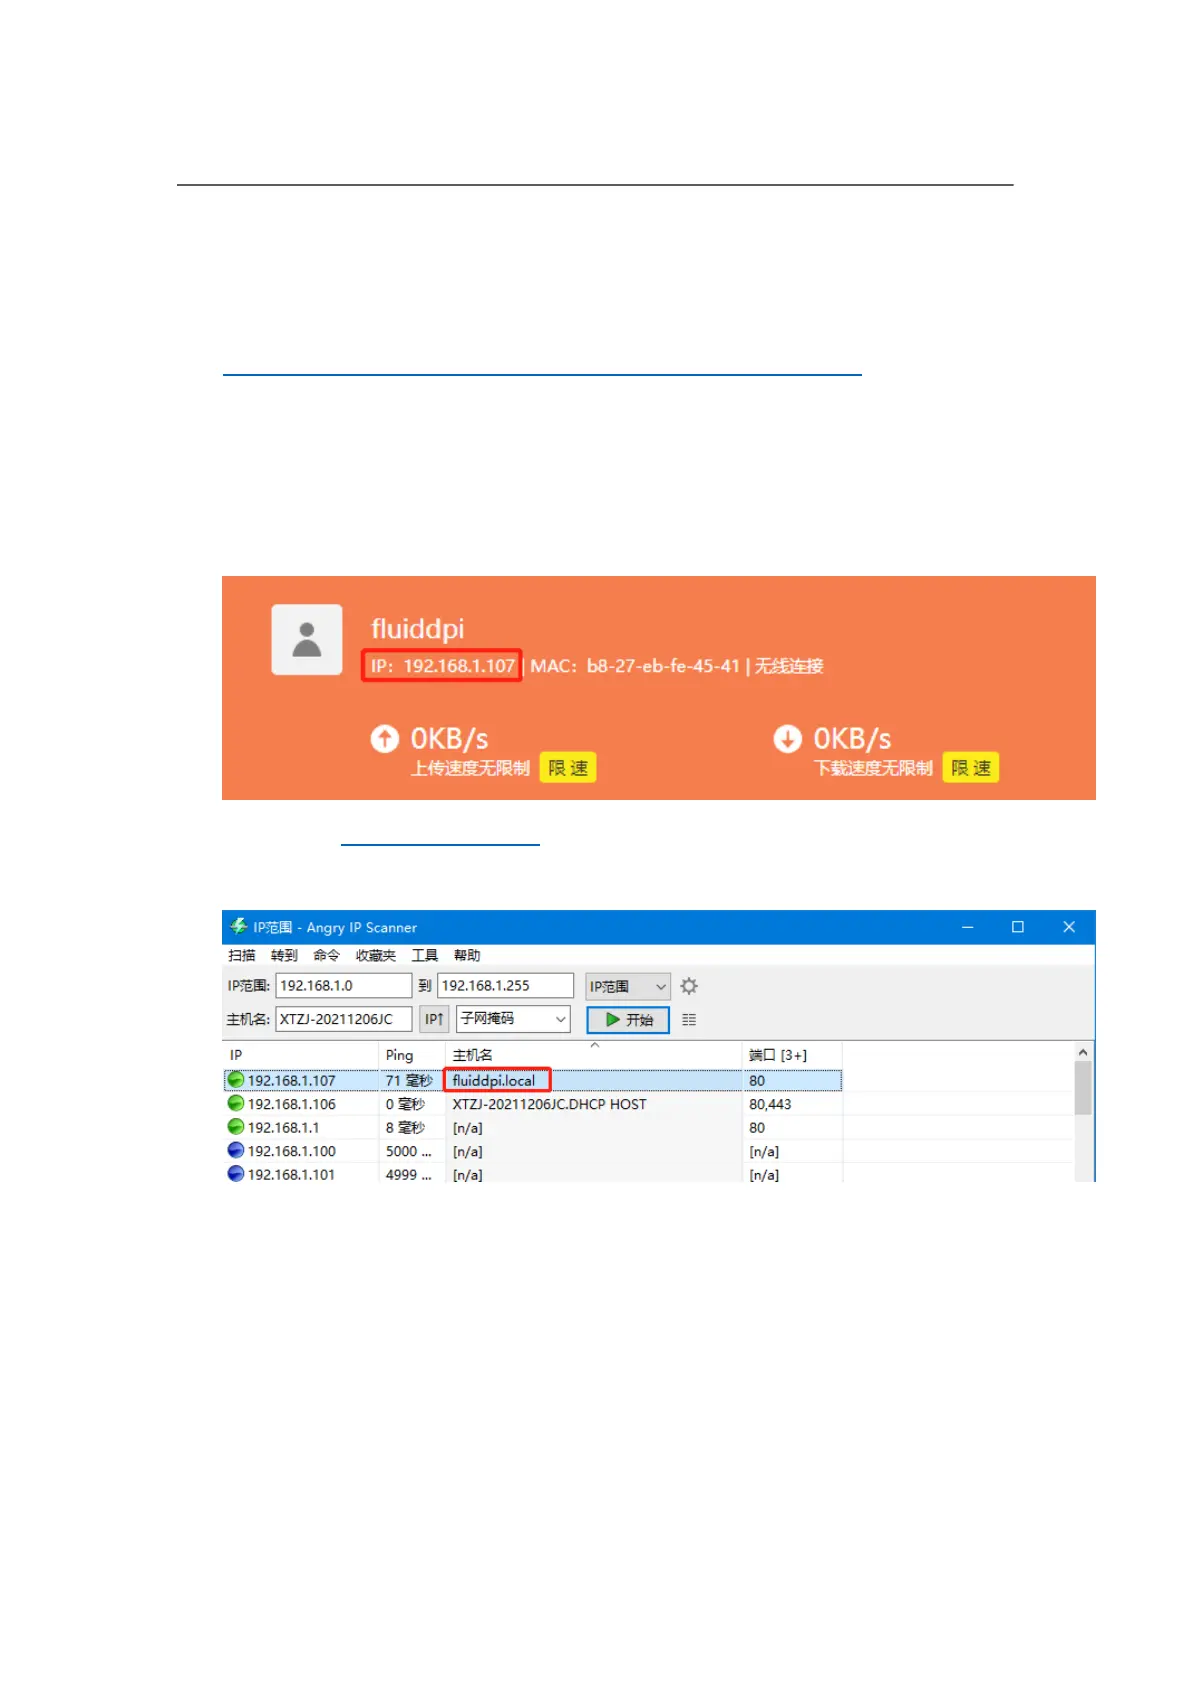Click the Angry IP Scanner title bar icon
Viewport: 1191px width, 1684px height.
(238, 926)
